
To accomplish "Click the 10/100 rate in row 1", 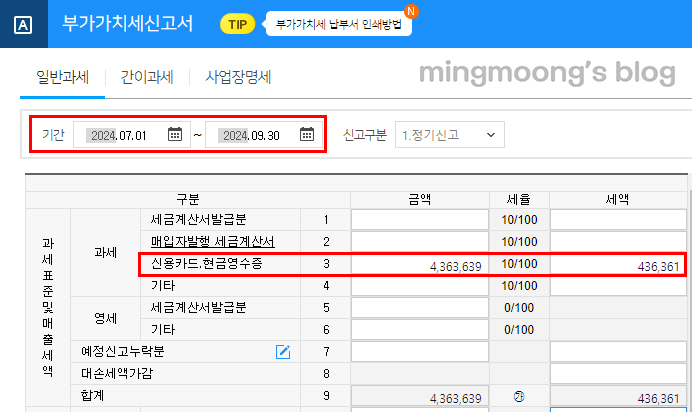I will click(x=519, y=220).
